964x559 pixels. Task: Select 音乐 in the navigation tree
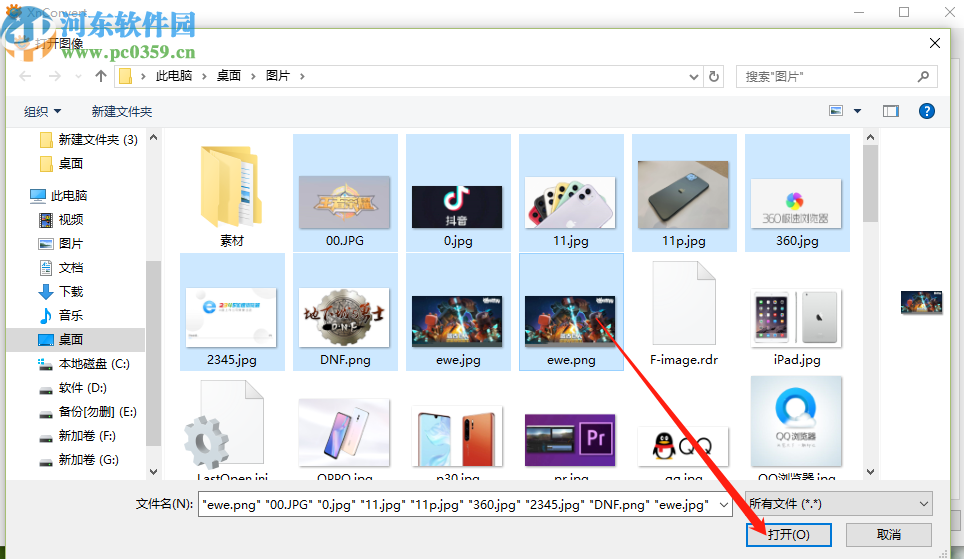point(61,315)
